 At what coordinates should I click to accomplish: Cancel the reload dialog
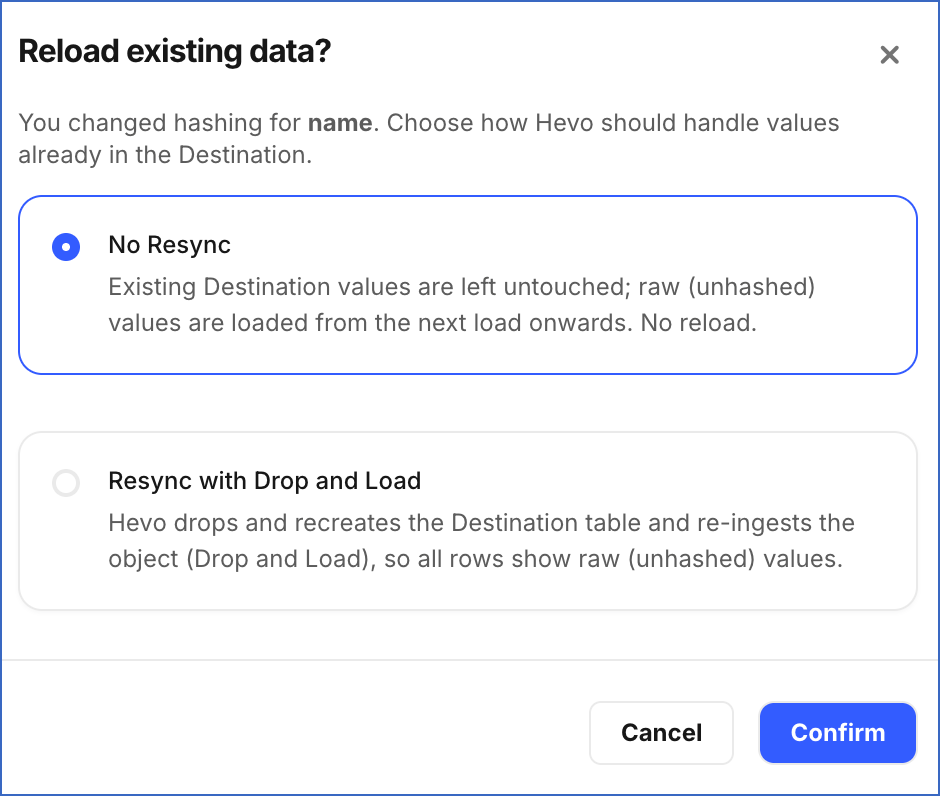pyautogui.click(x=661, y=732)
